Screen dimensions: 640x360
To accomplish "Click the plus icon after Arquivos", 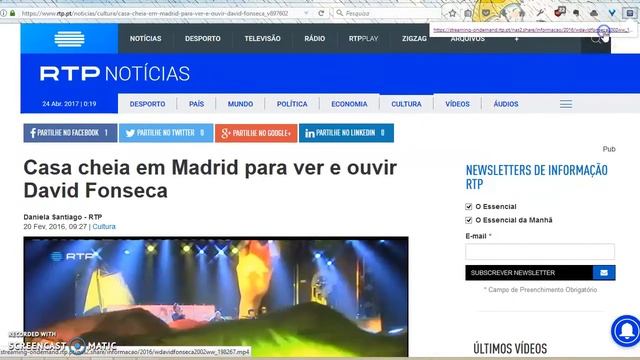I will point(517,39).
